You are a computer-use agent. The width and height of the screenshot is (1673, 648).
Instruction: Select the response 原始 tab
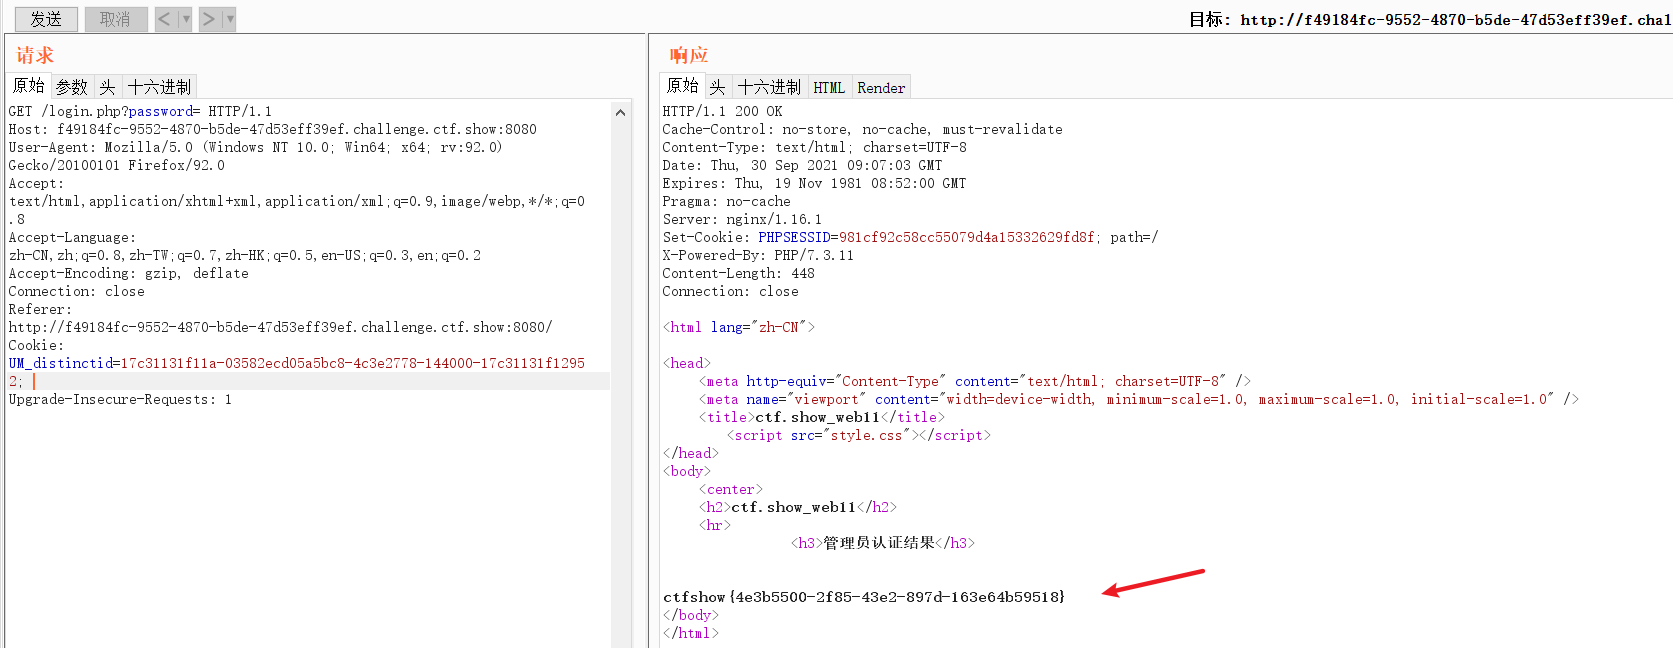tap(682, 86)
